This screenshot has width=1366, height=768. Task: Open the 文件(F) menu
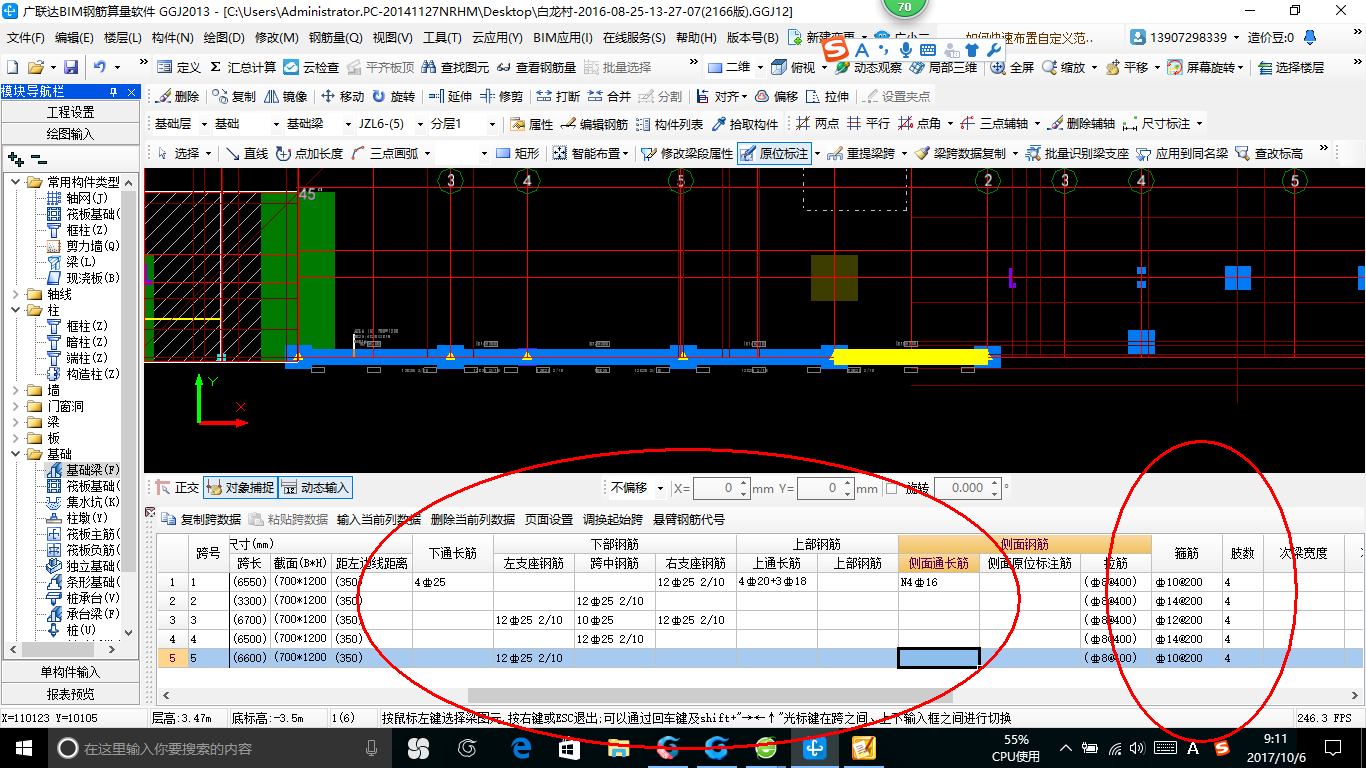click(x=27, y=38)
